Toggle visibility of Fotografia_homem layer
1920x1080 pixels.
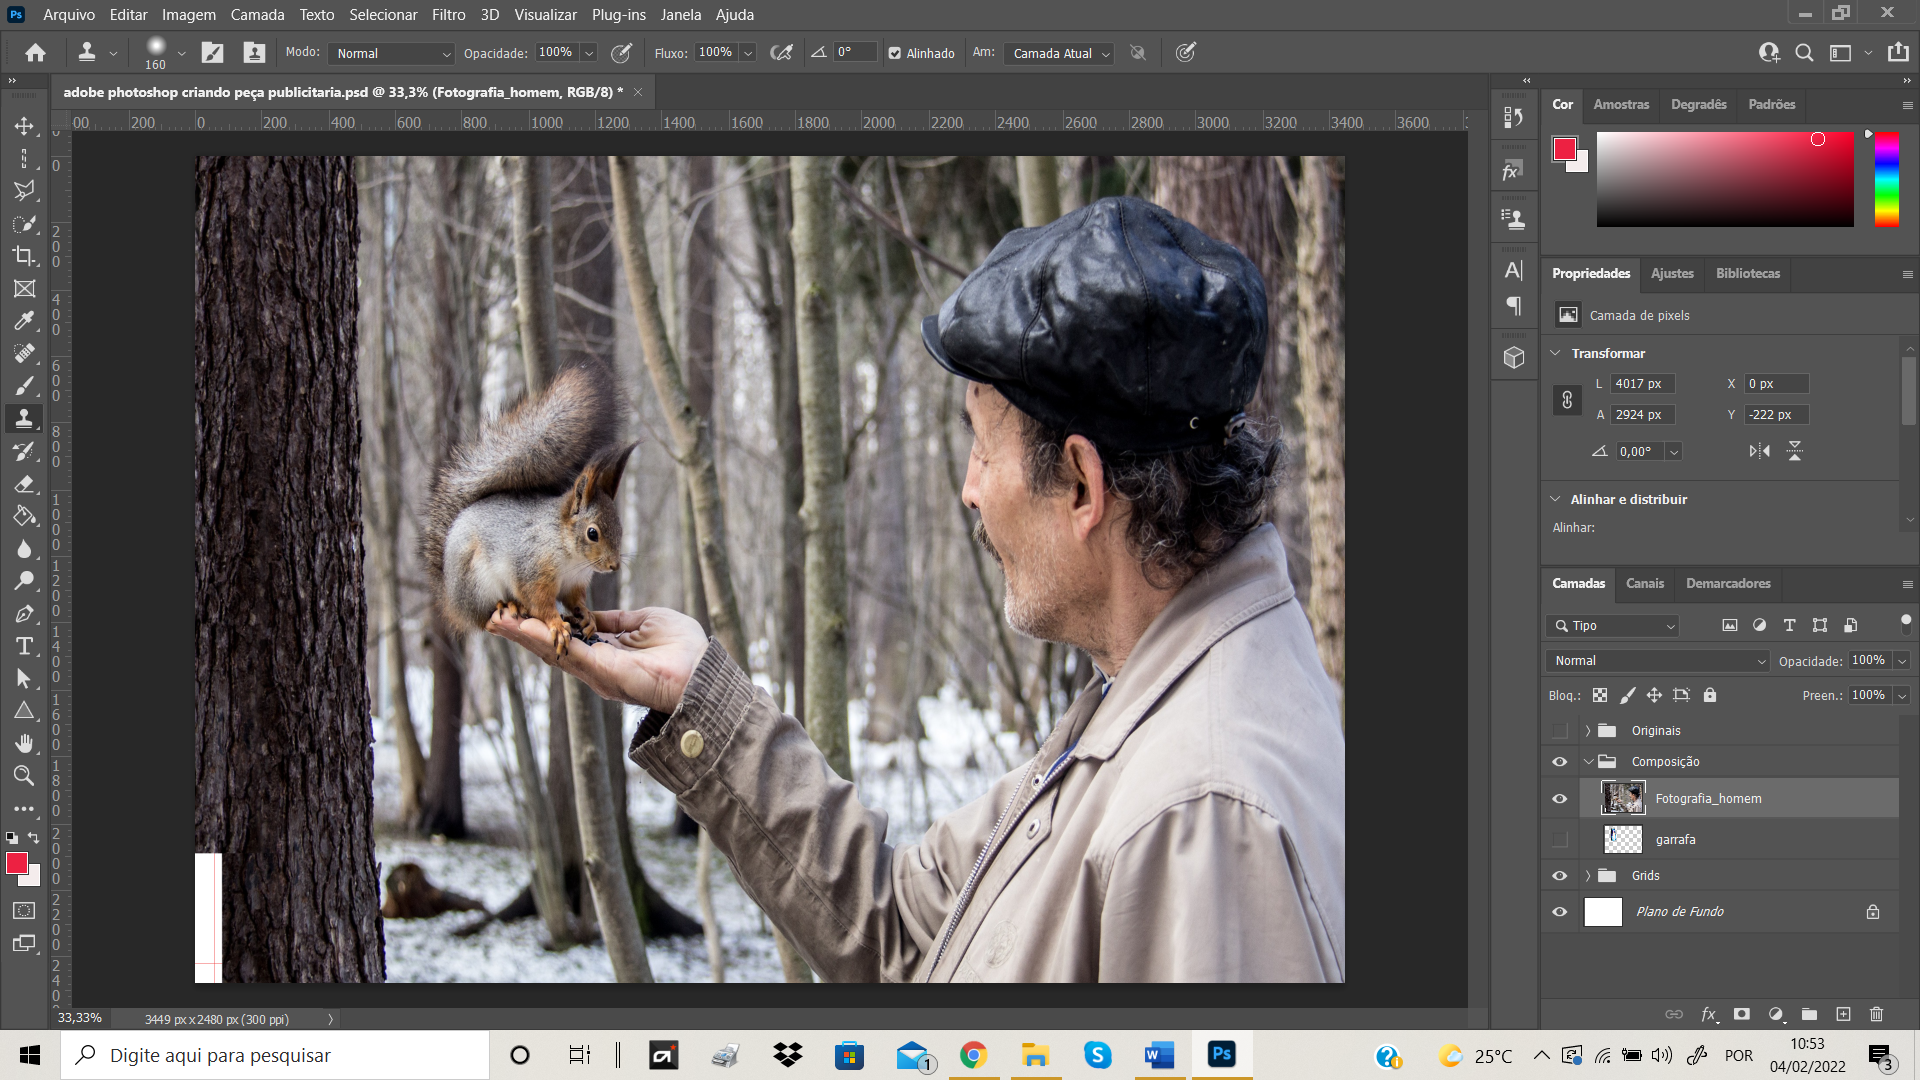[x=1560, y=798]
